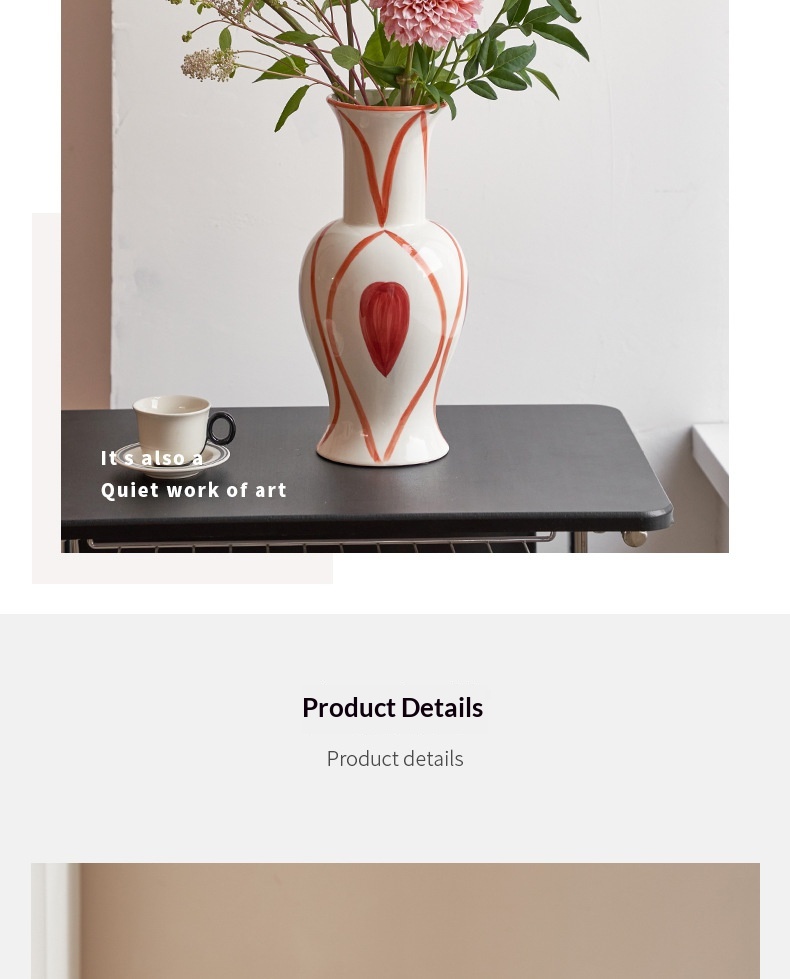790x979 pixels.
Task: Click the "Product Details" bold heading
Action: click(392, 708)
